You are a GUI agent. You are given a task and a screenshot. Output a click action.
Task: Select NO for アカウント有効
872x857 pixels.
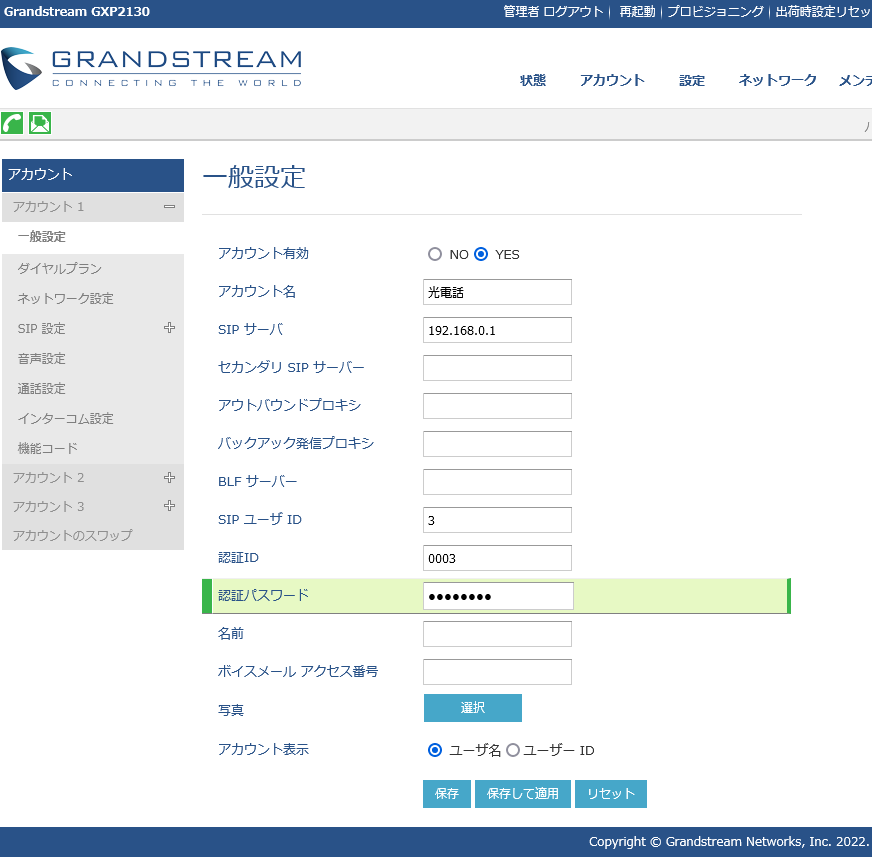click(x=435, y=254)
